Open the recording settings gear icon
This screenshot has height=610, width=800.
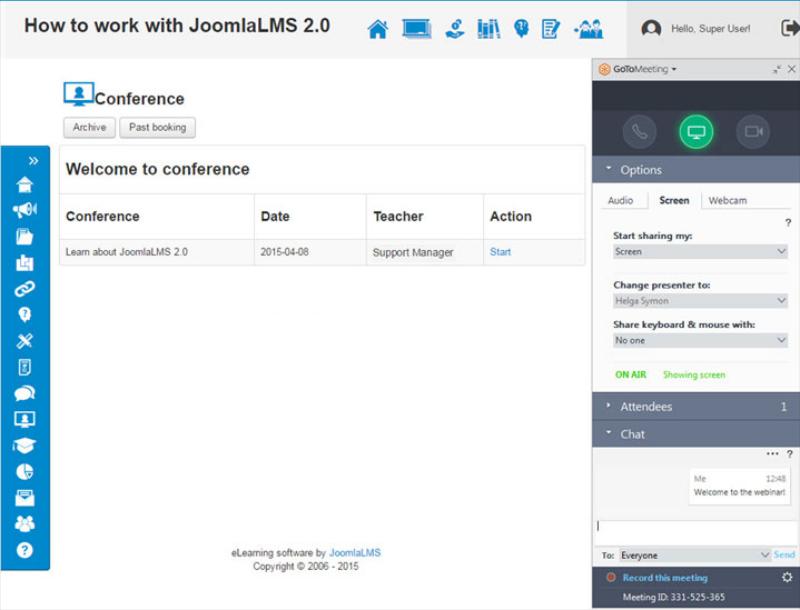pos(787,577)
